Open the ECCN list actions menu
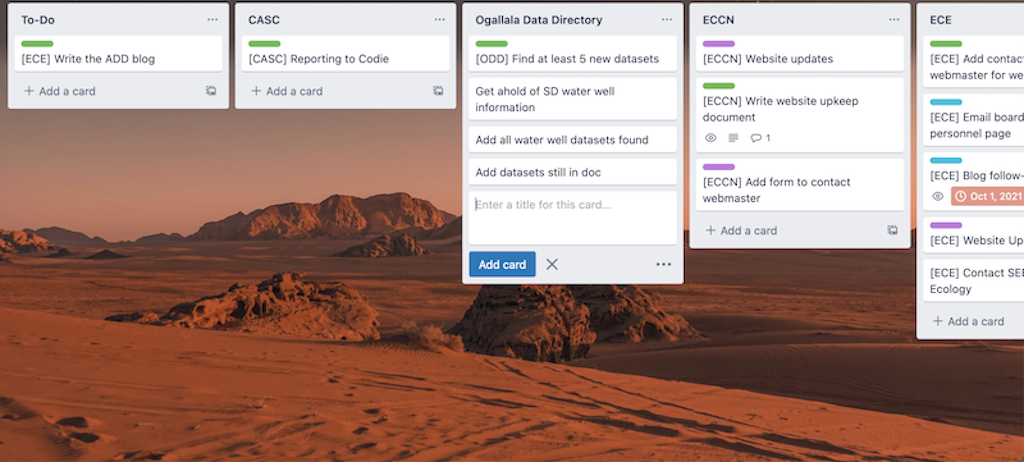This screenshot has height=462, width=1024. pyautogui.click(x=894, y=20)
